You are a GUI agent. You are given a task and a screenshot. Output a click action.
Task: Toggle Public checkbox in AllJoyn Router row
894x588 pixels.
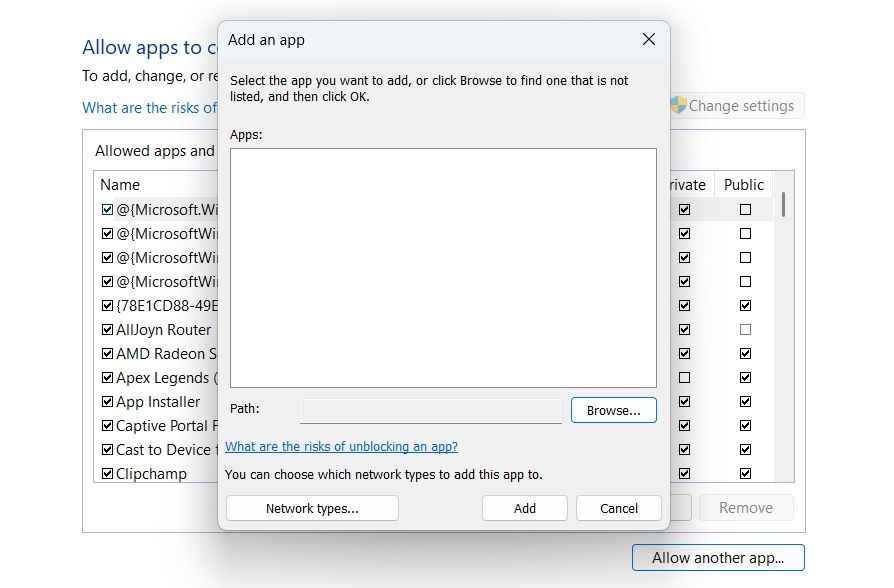(x=745, y=330)
